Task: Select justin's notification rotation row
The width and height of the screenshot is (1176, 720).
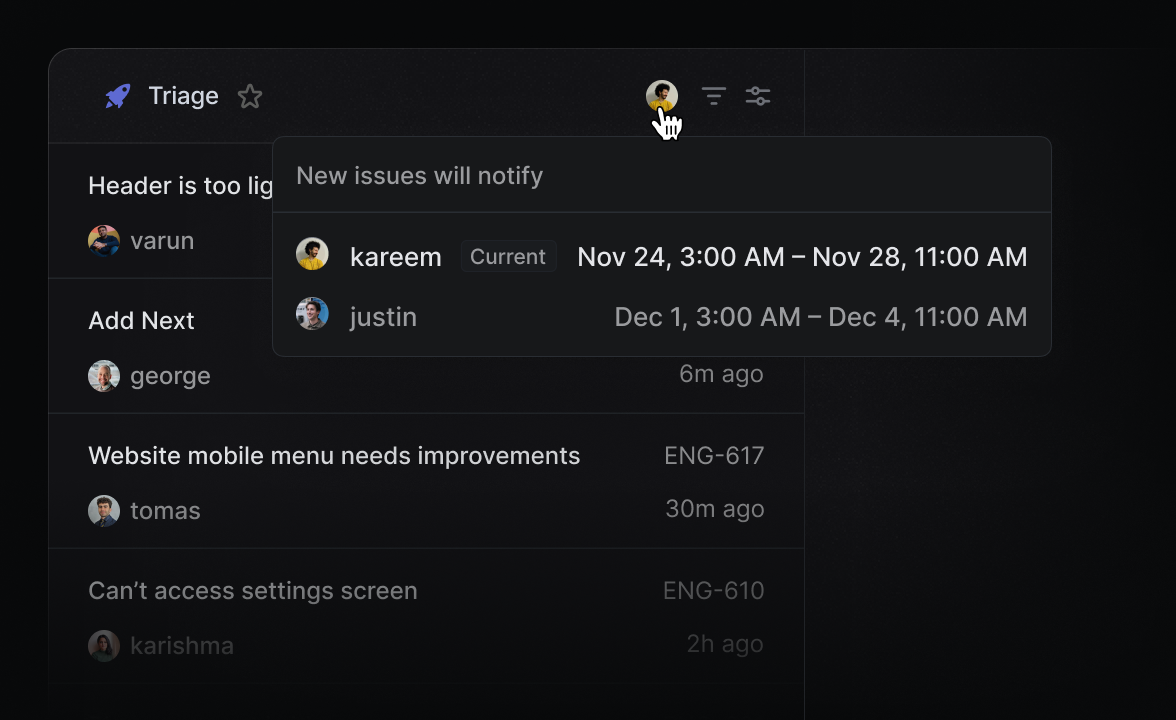Action: (662, 316)
